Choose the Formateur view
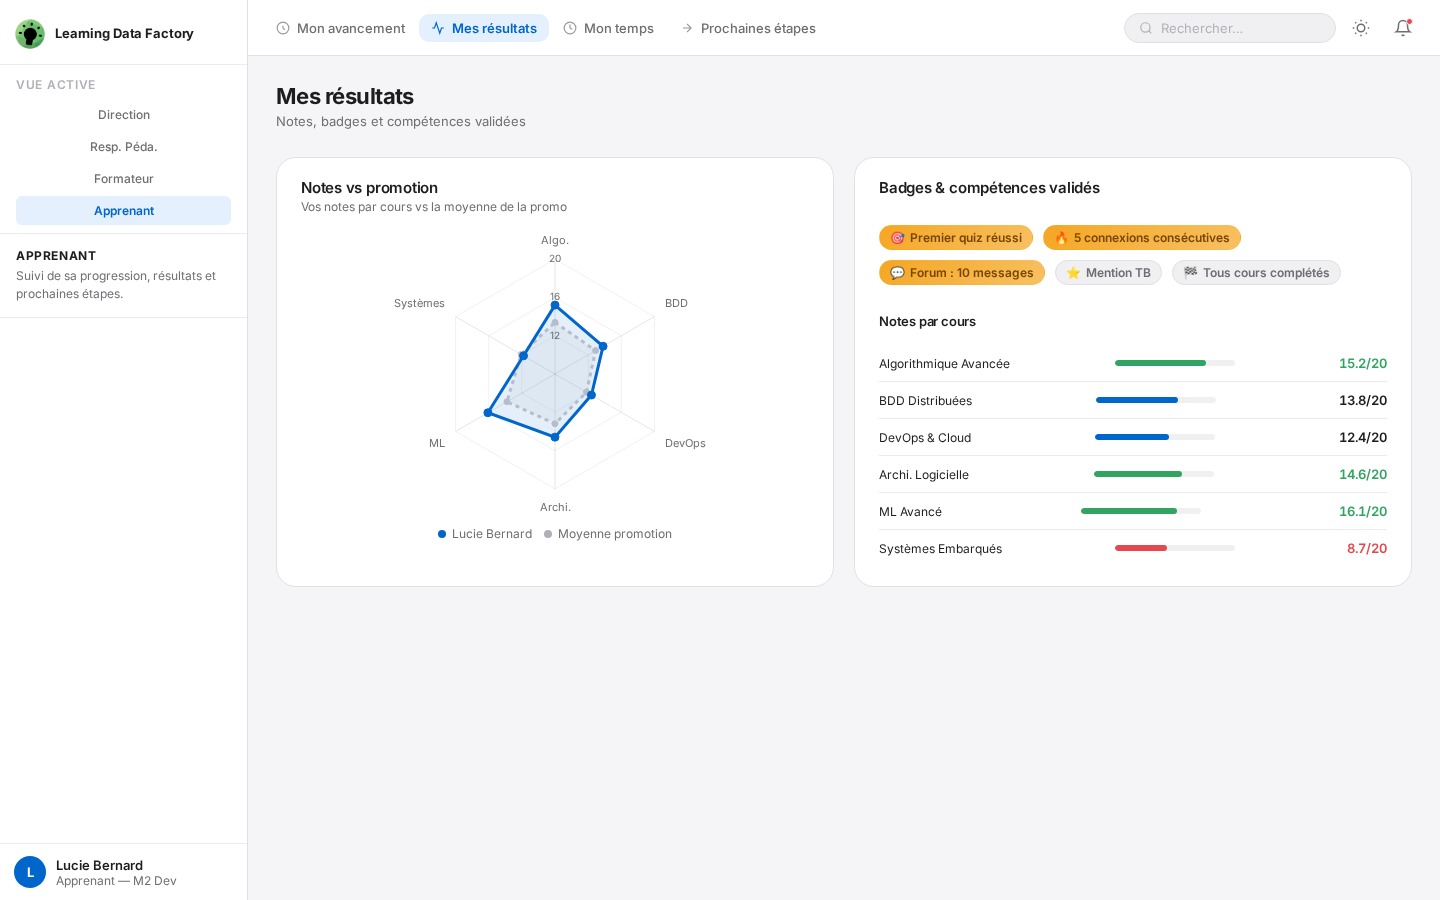1440x900 pixels. tap(124, 179)
